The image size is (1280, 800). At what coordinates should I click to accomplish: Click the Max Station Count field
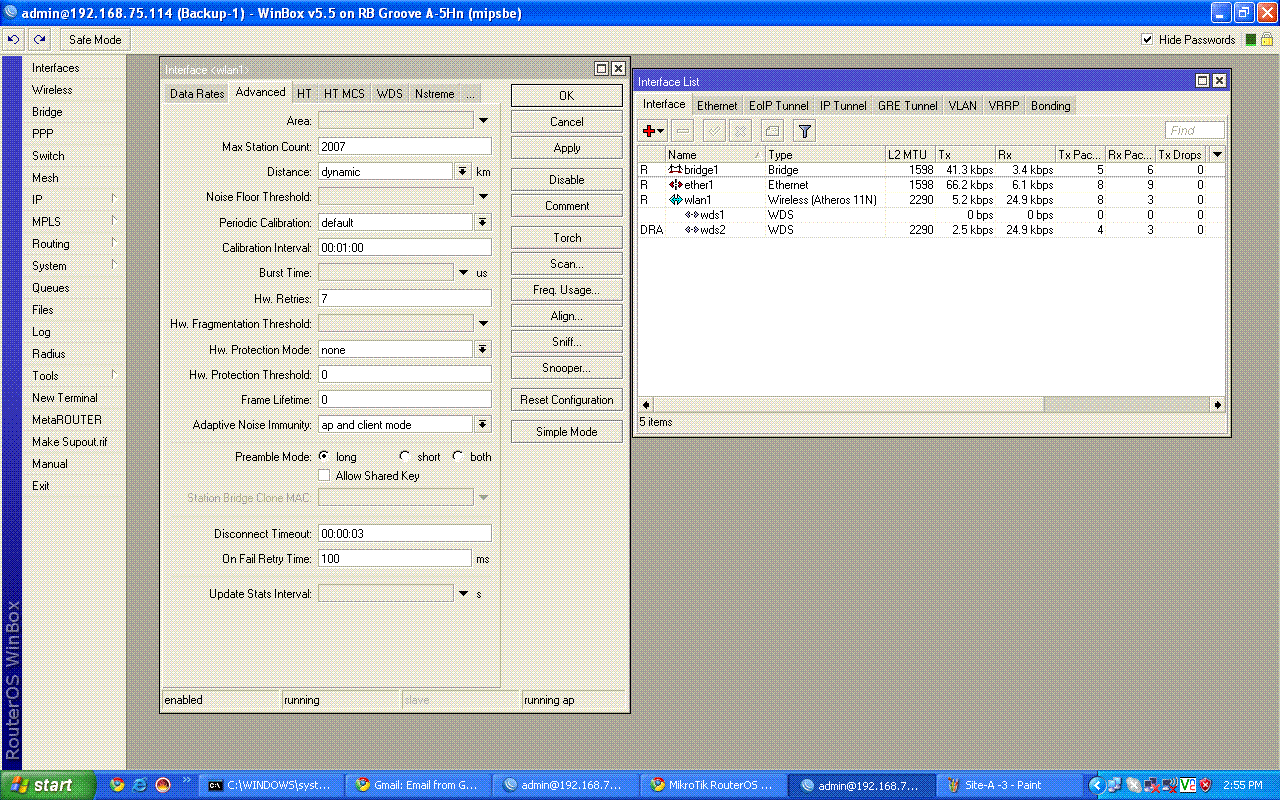(x=404, y=146)
